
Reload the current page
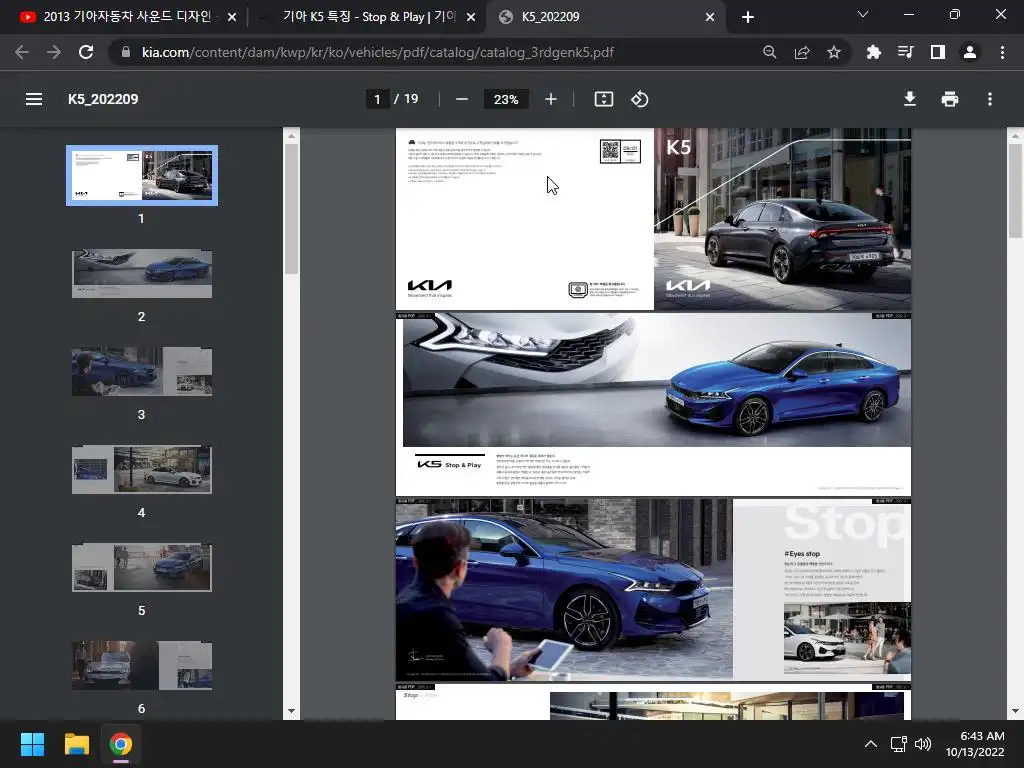tap(86, 52)
